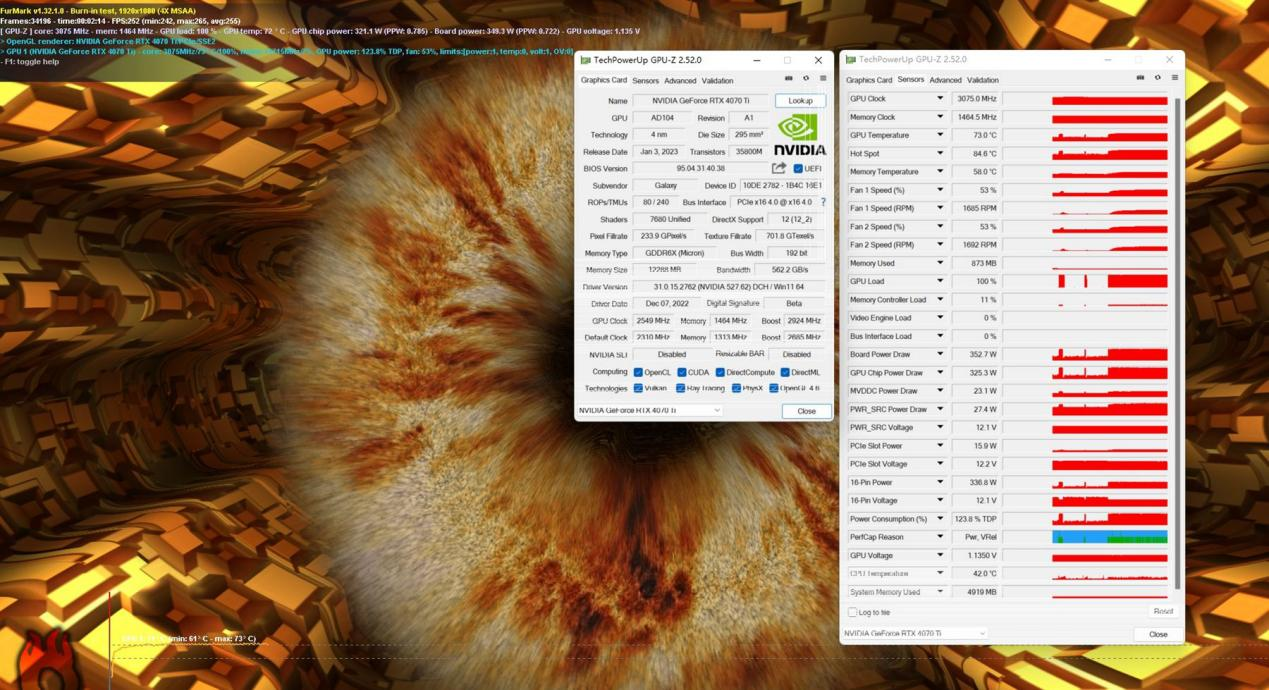The image size is (1269, 690).
Task: Open the Hot Spot sensor dropdown
Action: tap(940, 153)
